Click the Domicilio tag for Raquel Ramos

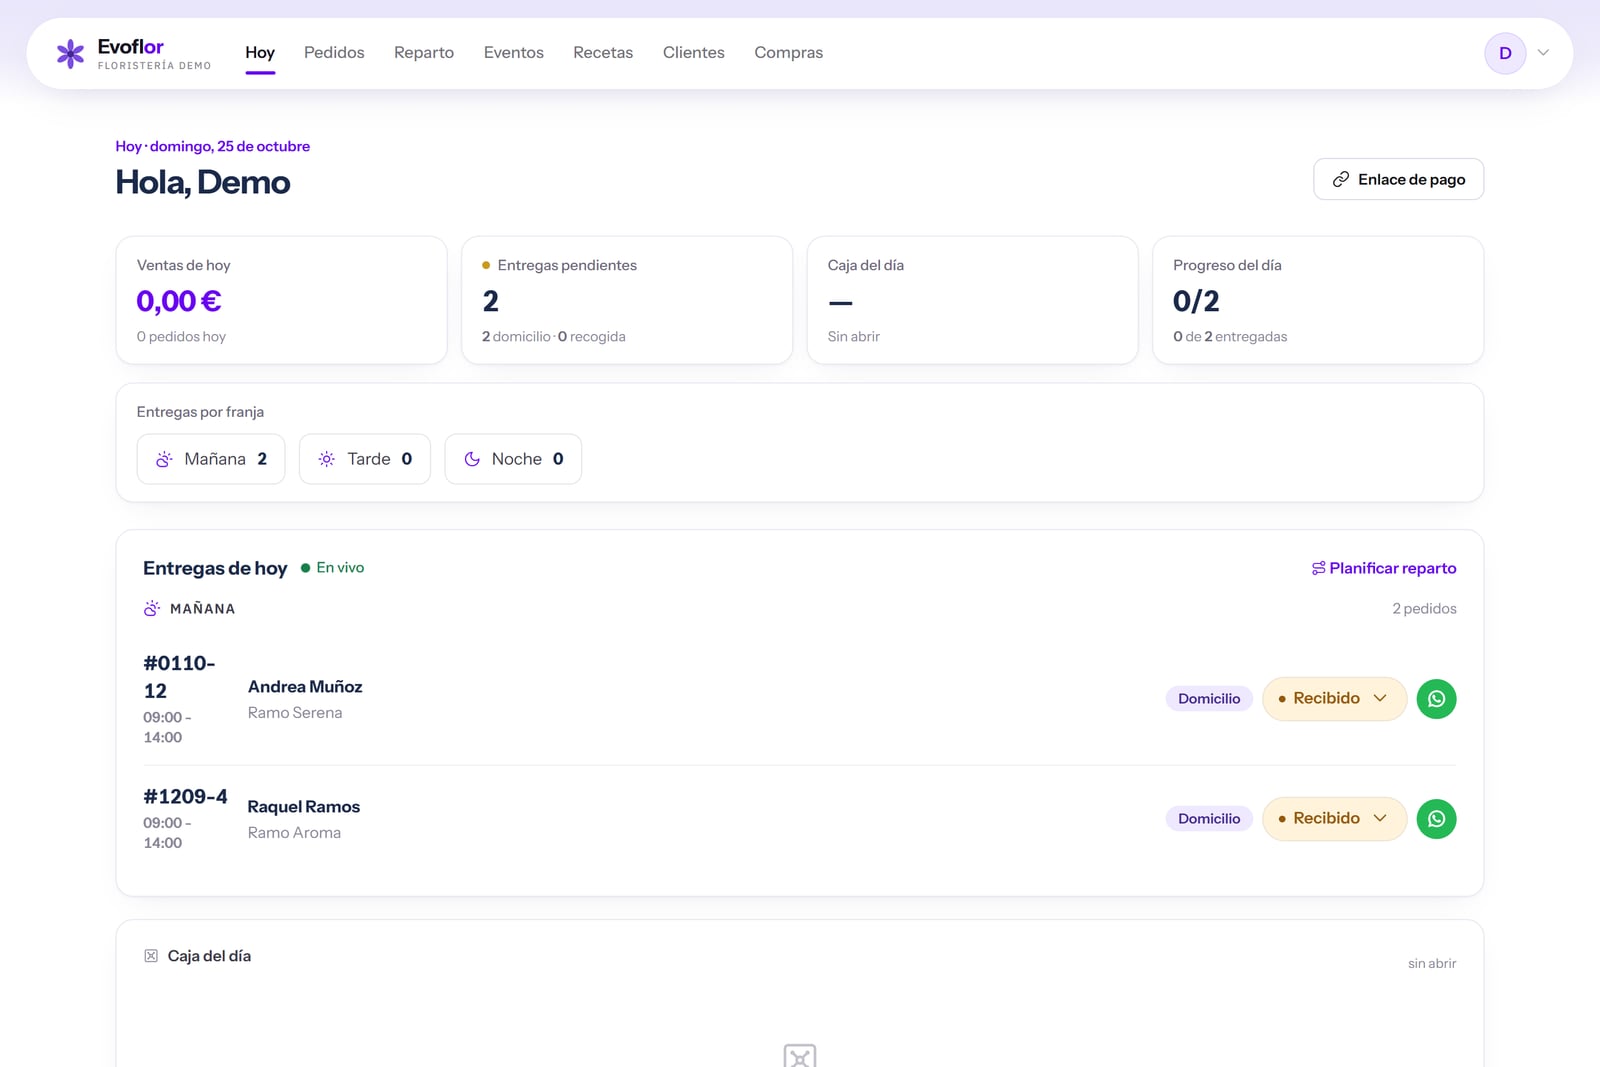1209,819
